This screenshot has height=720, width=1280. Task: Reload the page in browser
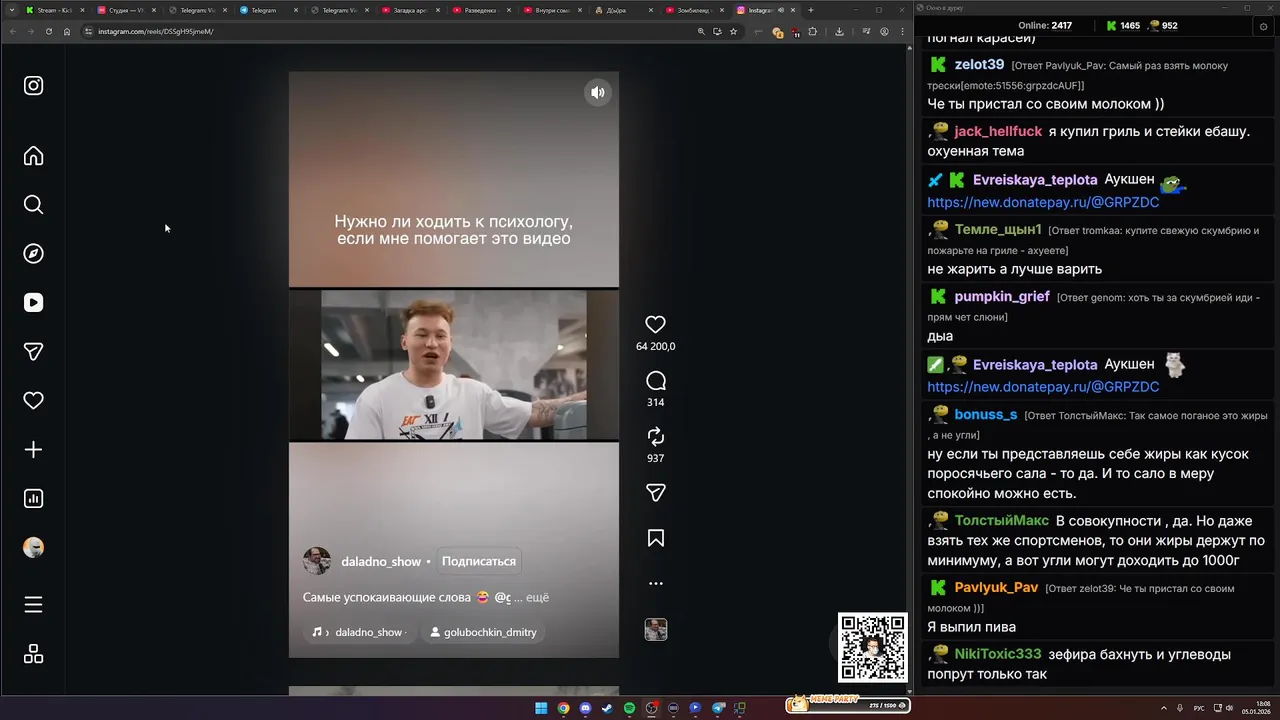pos(48,31)
